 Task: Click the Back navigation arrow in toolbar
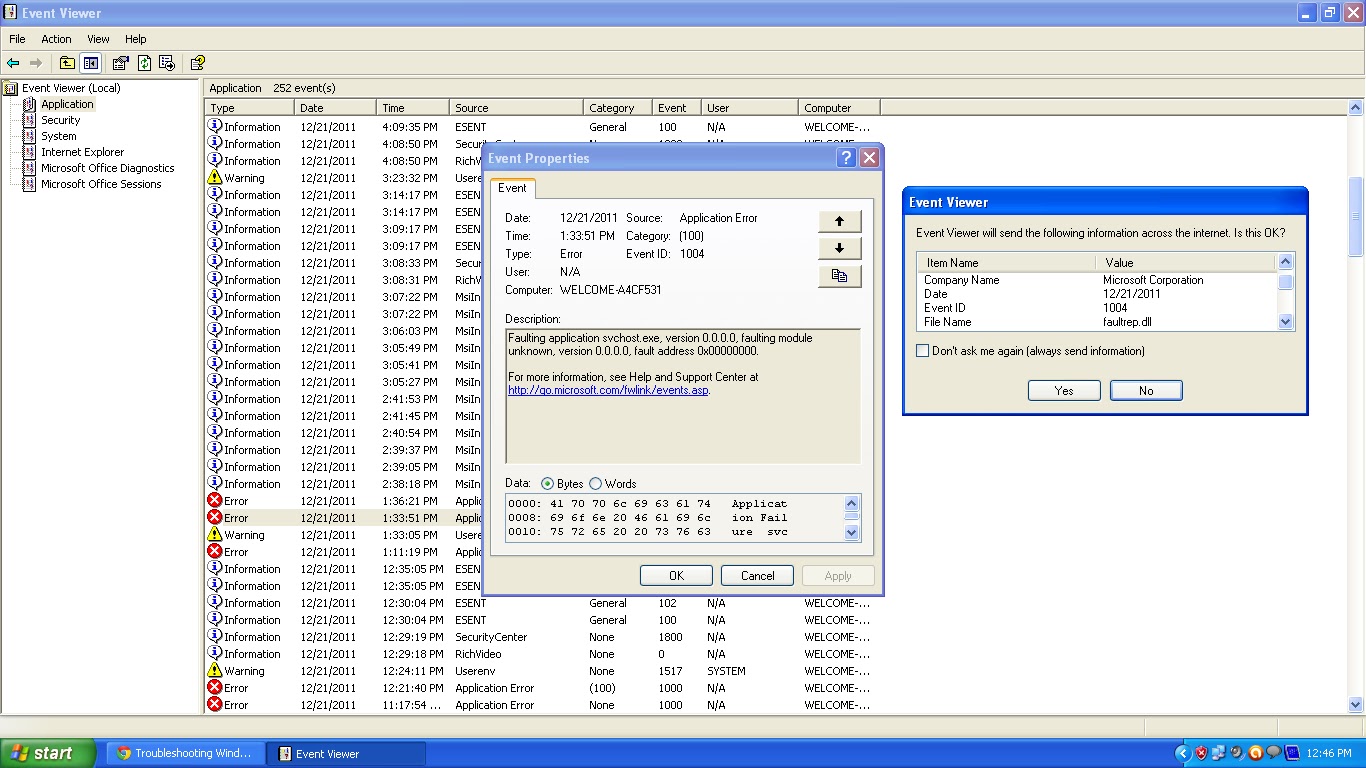[x=14, y=62]
